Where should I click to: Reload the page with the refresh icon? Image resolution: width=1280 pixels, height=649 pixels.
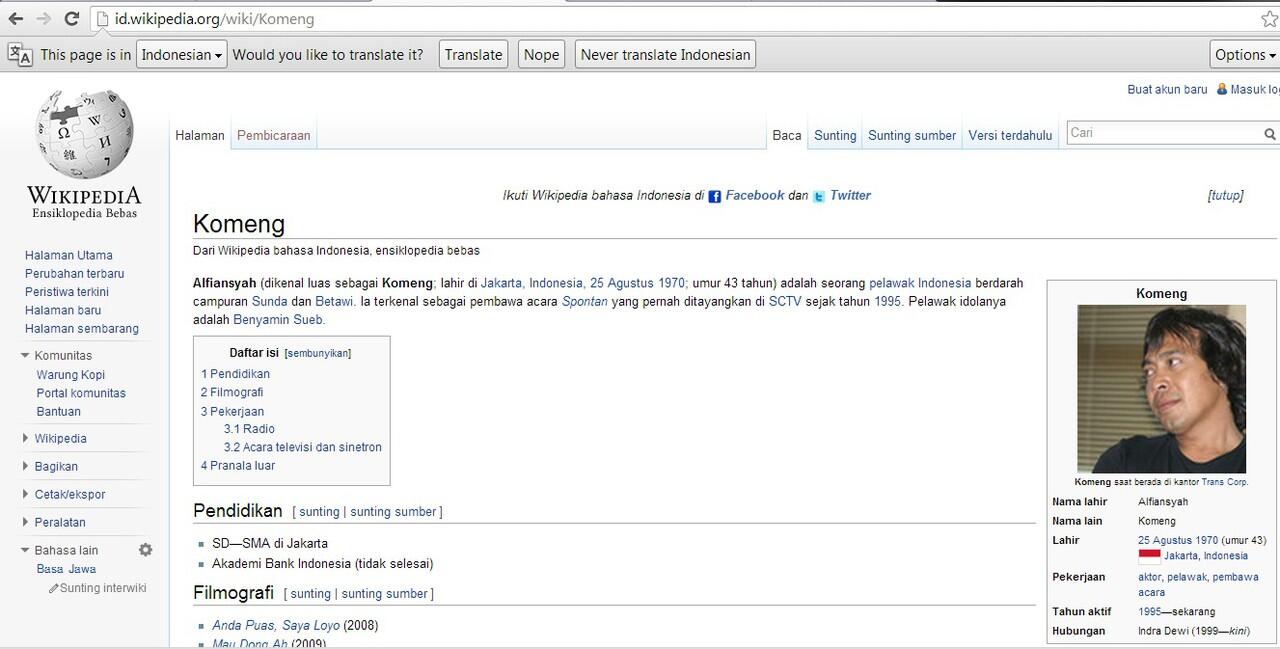point(72,19)
